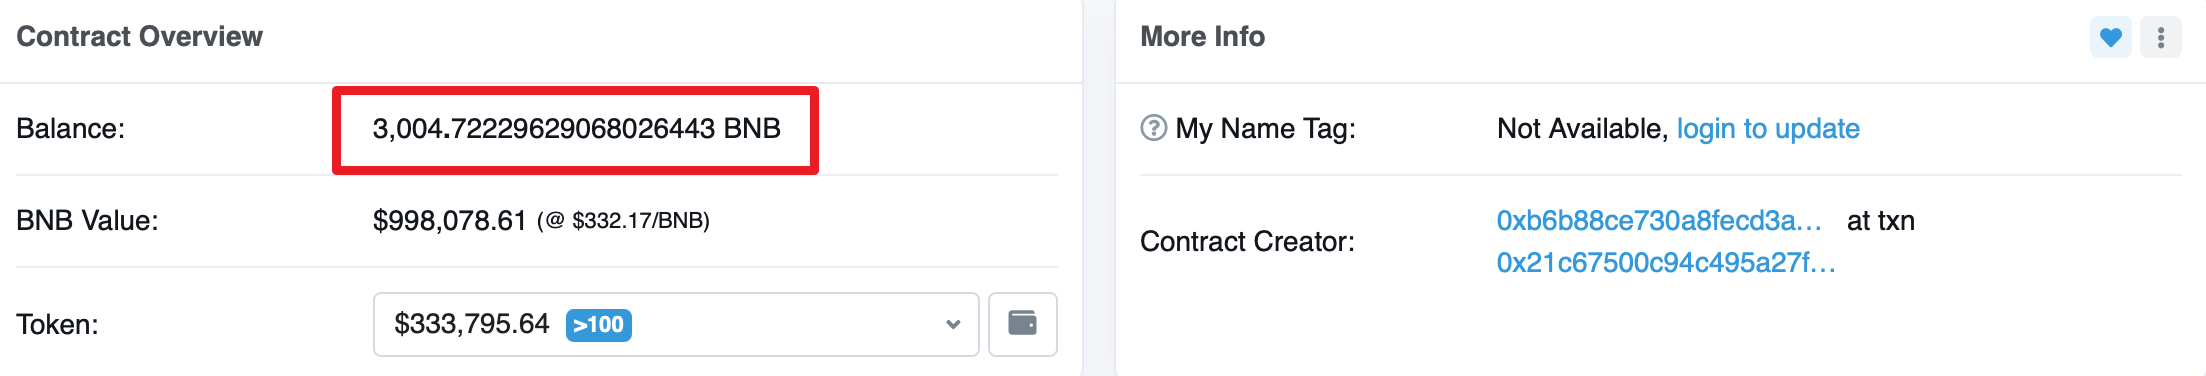Click the @ $332.17/BNB price text

623,221
